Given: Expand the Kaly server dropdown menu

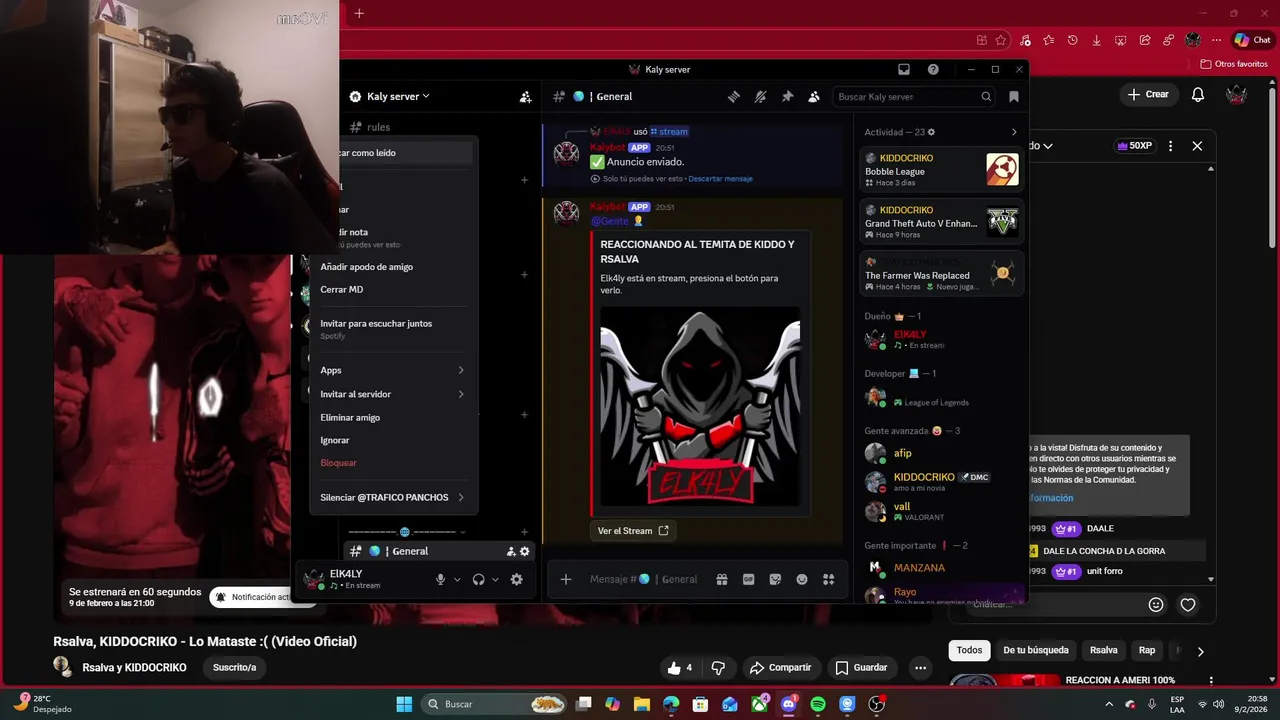Looking at the screenshot, I should pyautogui.click(x=398, y=96).
